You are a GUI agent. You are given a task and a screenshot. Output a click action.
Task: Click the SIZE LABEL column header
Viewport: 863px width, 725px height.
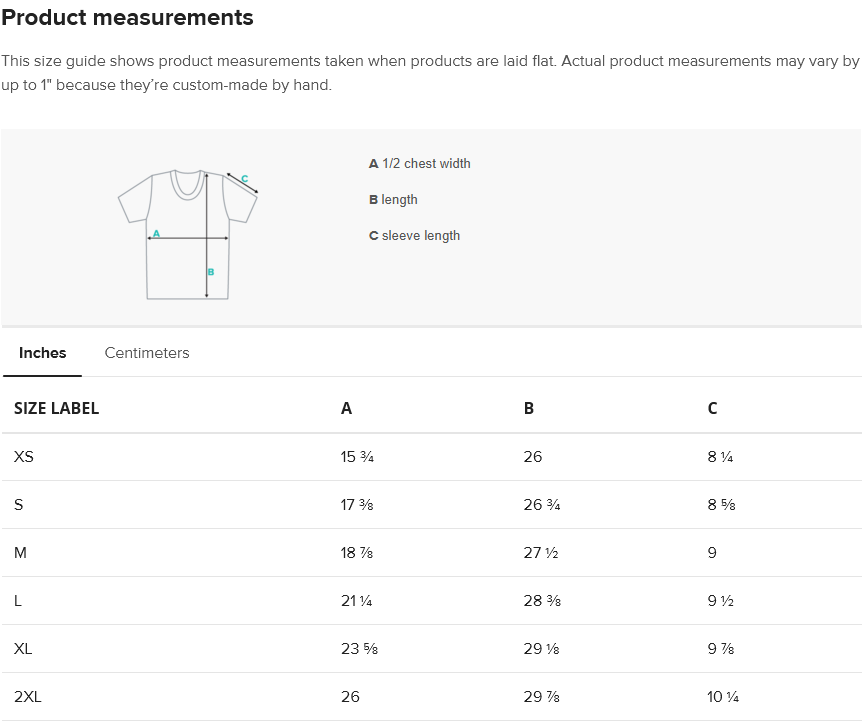pyautogui.click(x=56, y=408)
